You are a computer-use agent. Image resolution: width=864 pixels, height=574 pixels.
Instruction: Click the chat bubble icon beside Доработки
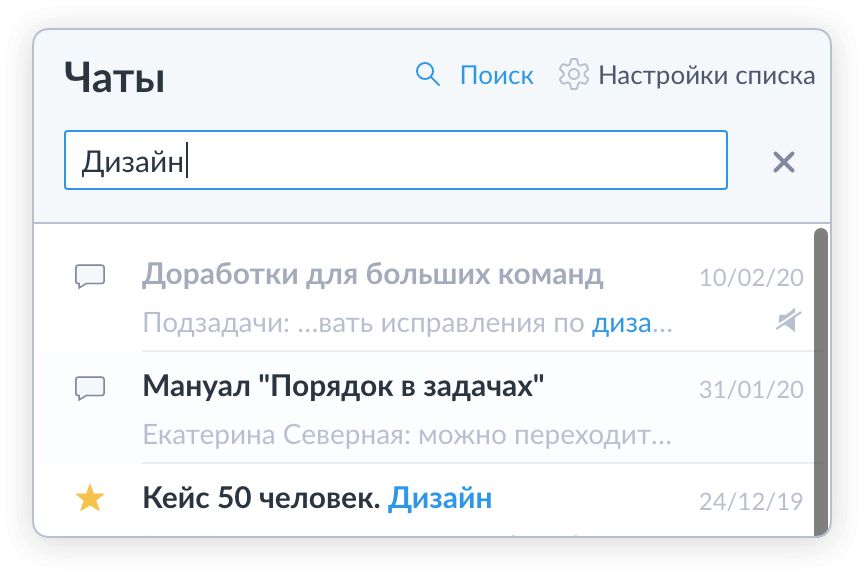(91, 276)
